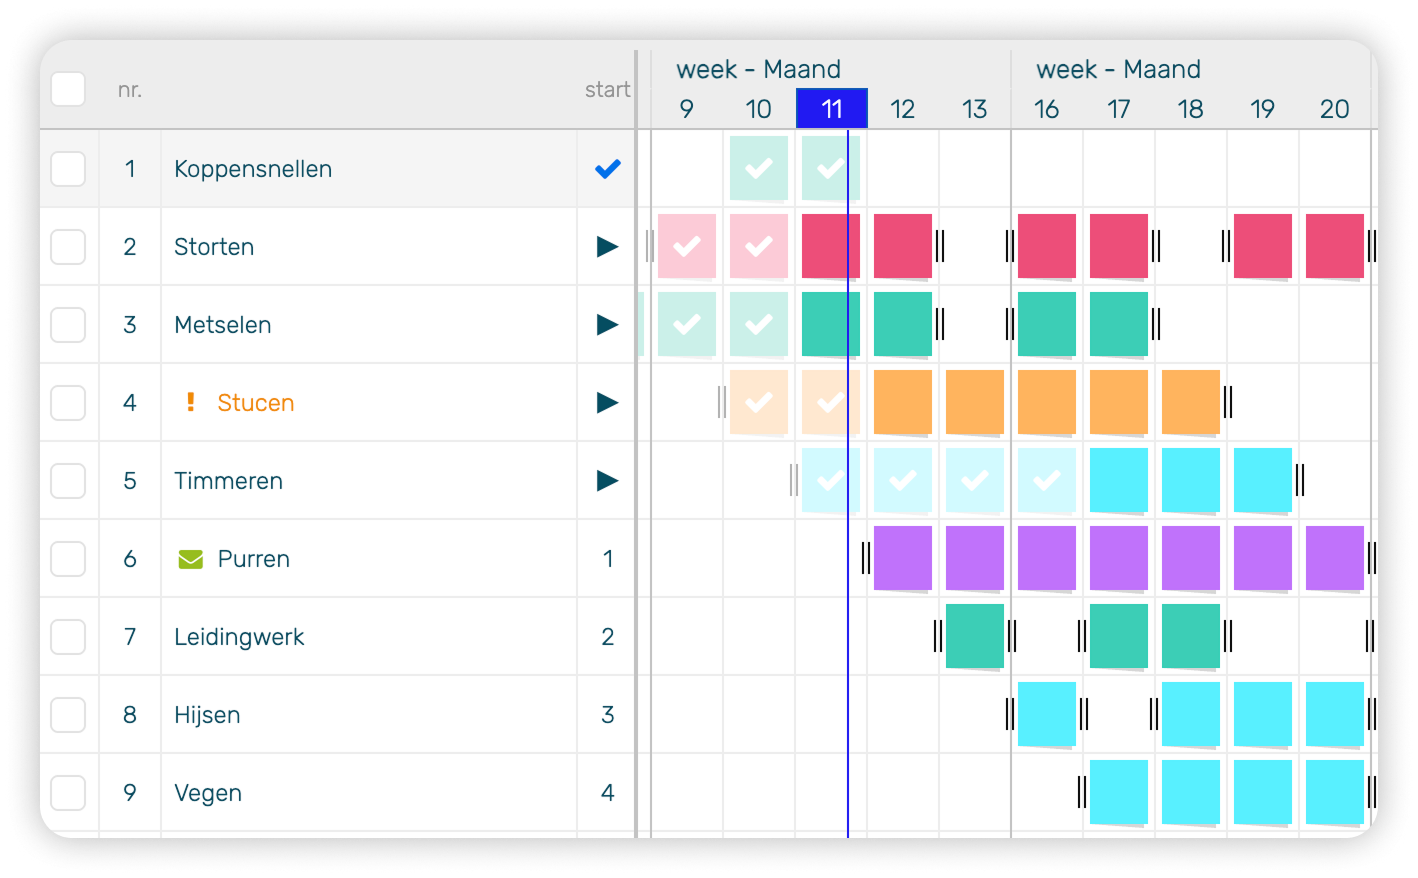Click start value 3 in the Hijsen row
This screenshot has height=878, width=1418.
tap(608, 715)
